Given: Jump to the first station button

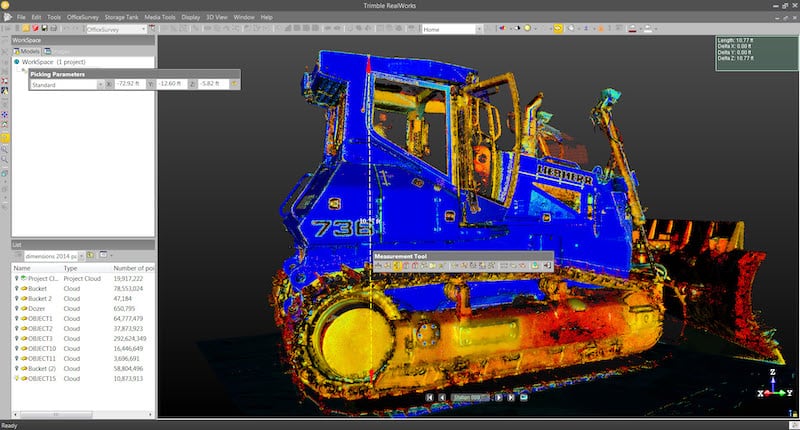Looking at the screenshot, I should [430, 397].
